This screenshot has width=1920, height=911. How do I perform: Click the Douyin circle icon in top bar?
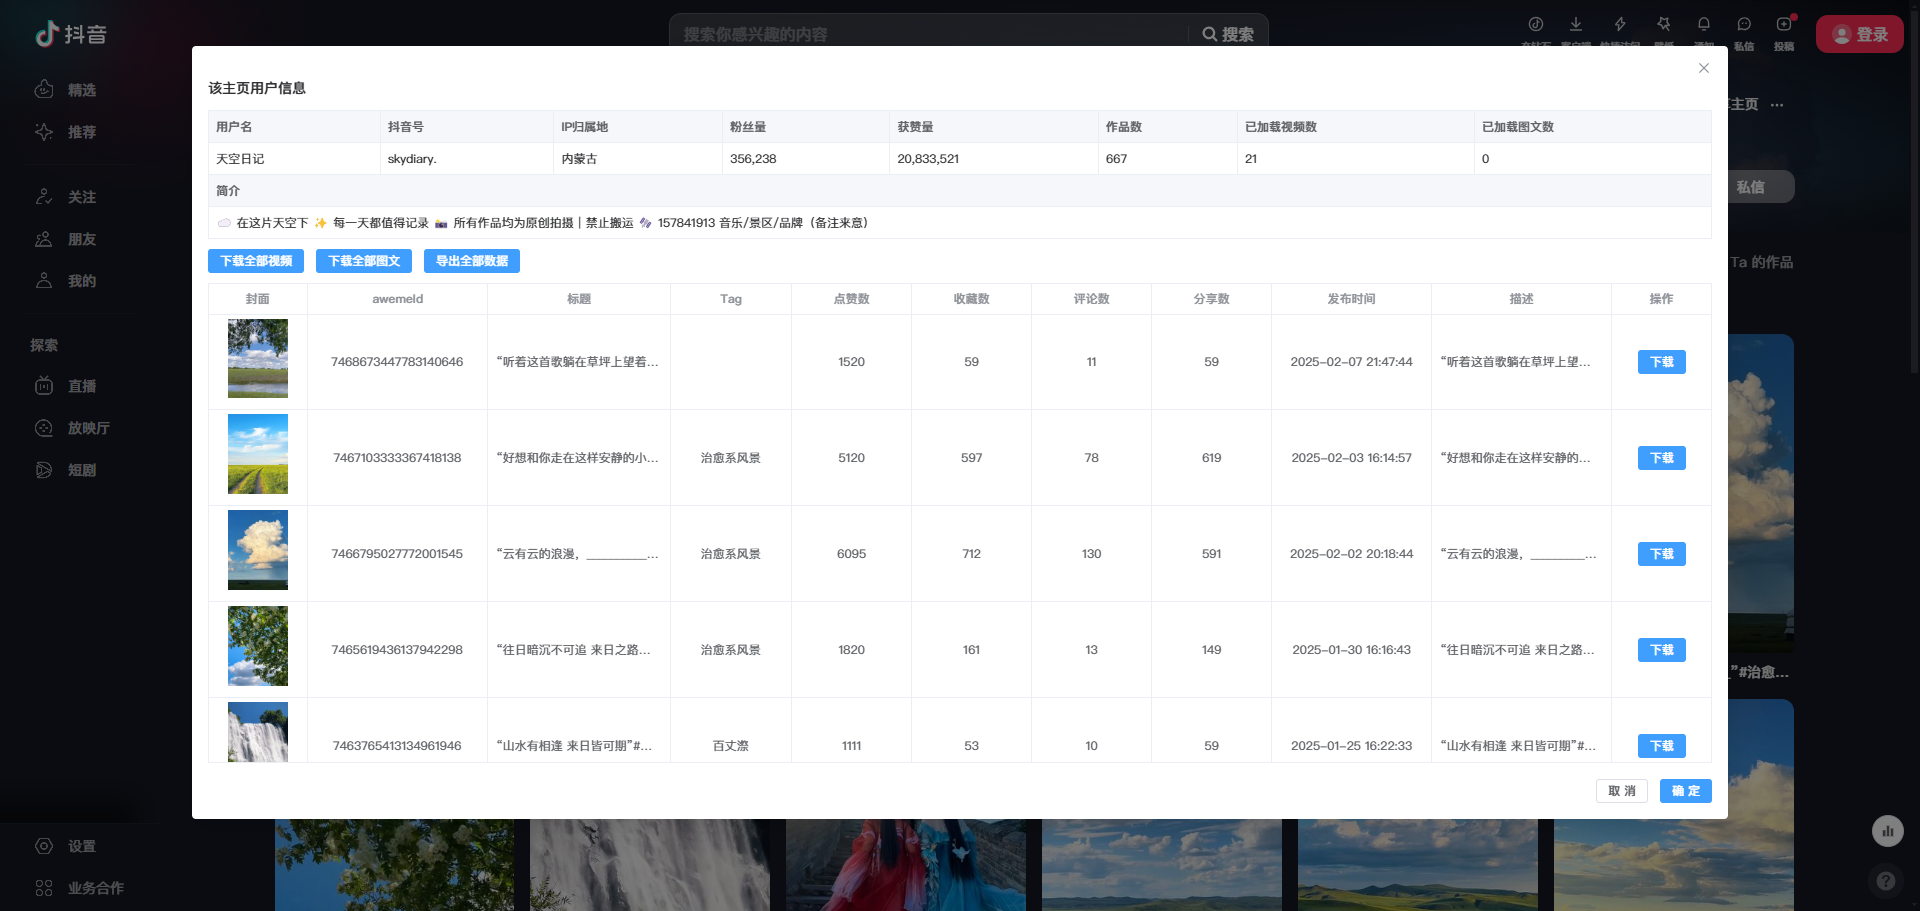pyautogui.click(x=1536, y=24)
